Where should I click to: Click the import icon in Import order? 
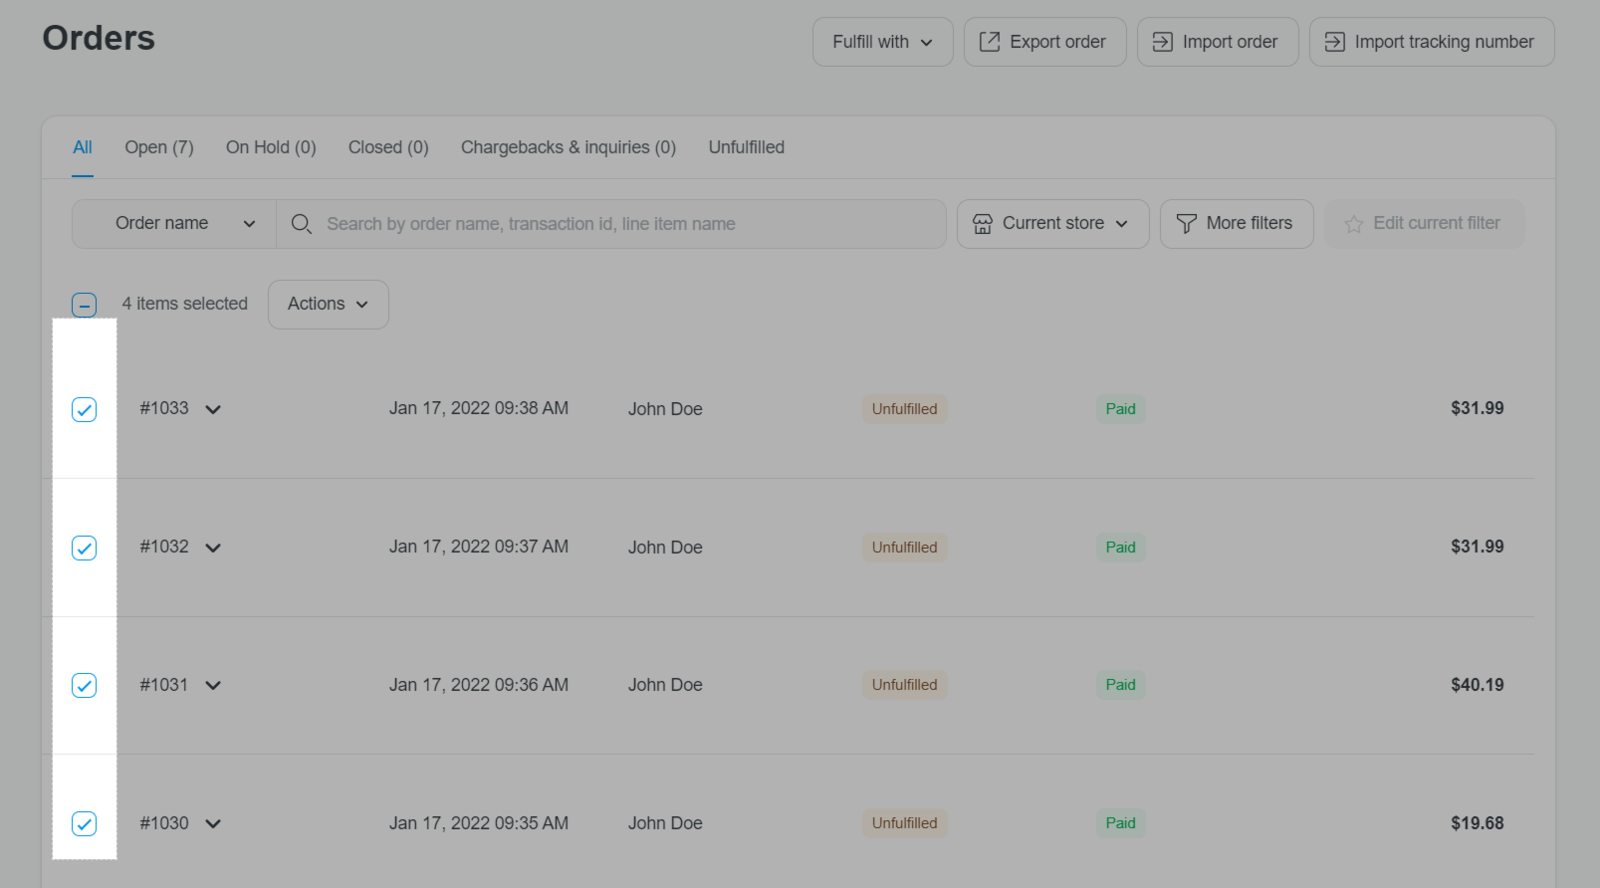(x=1162, y=42)
